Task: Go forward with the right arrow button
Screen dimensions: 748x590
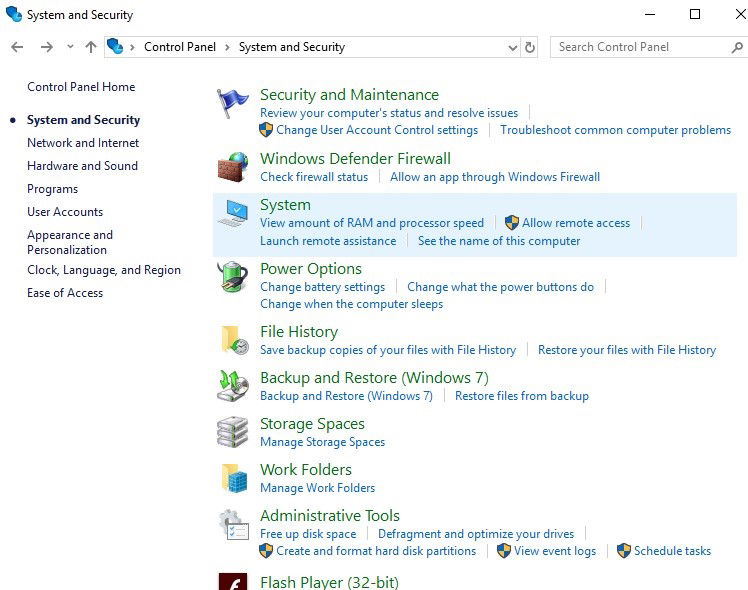Action: (x=47, y=47)
